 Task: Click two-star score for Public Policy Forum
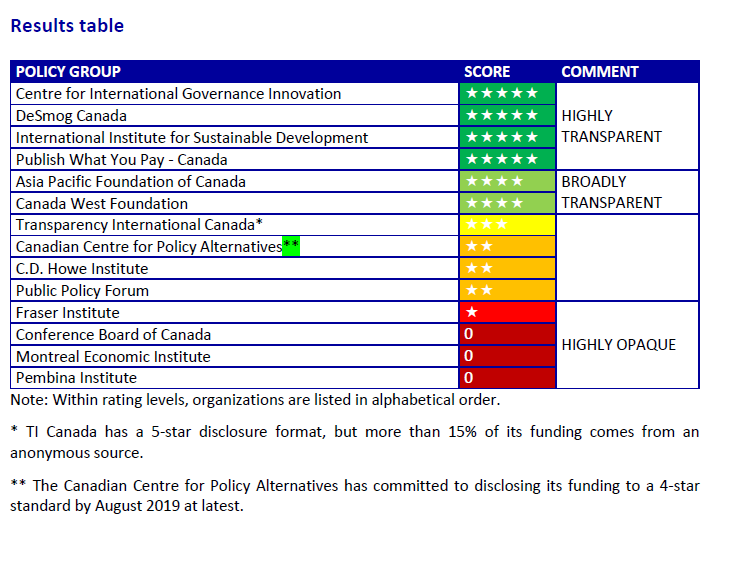click(x=508, y=291)
